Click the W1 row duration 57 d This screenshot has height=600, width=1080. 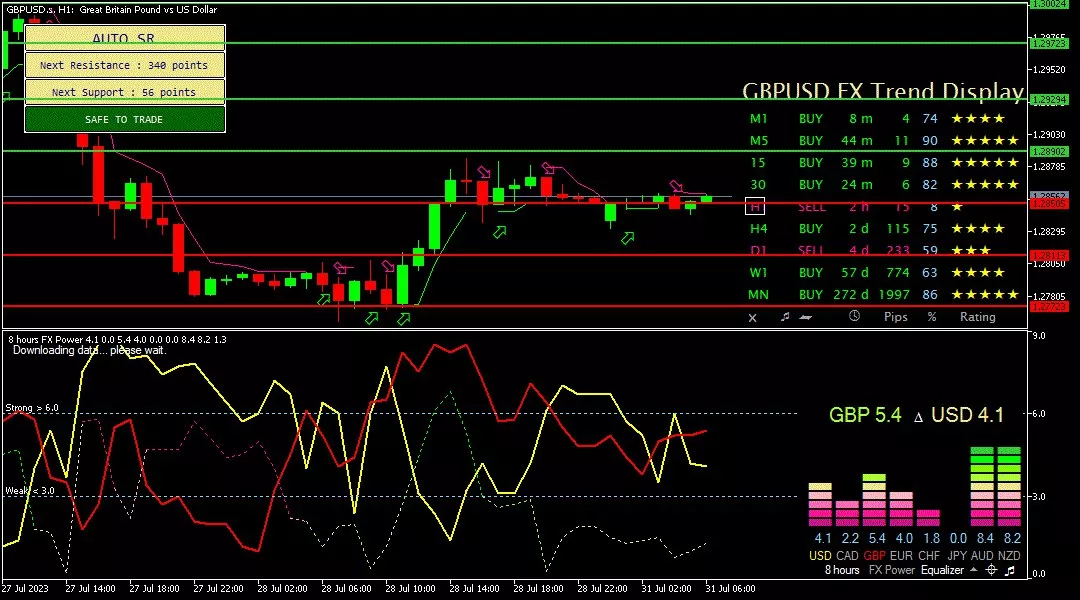tap(855, 273)
